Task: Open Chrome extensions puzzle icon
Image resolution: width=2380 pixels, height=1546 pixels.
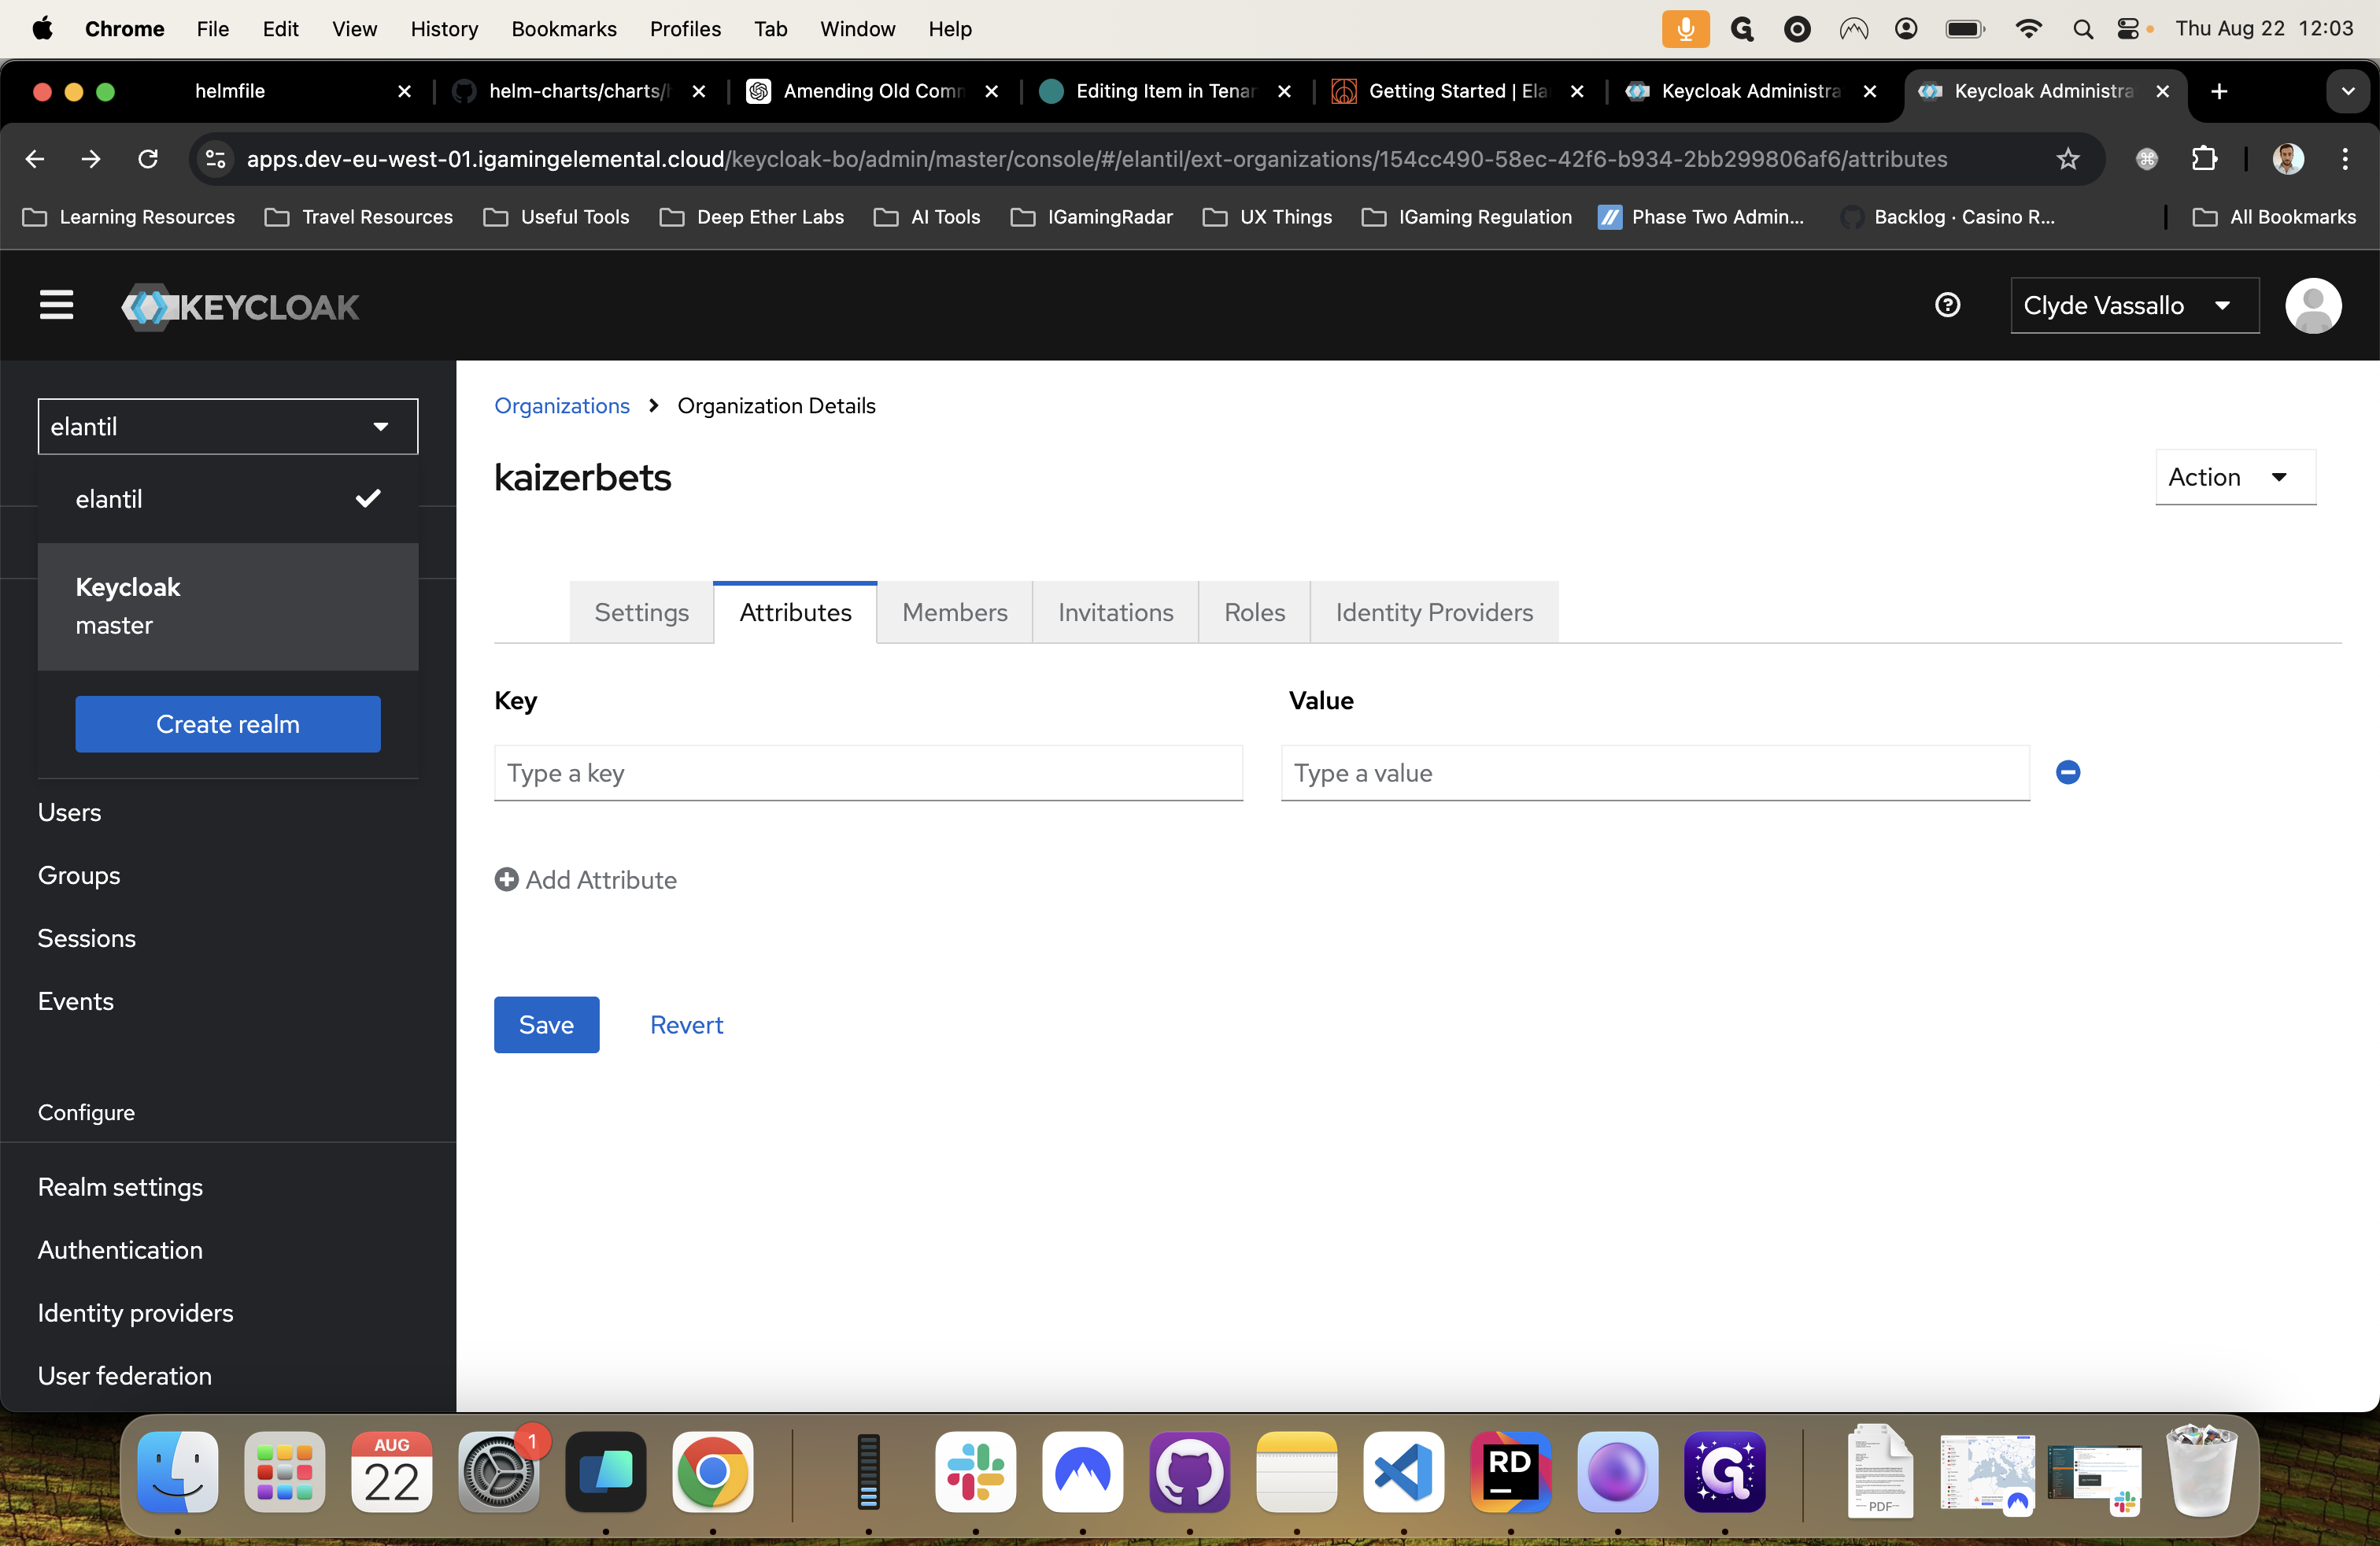Action: [2204, 159]
